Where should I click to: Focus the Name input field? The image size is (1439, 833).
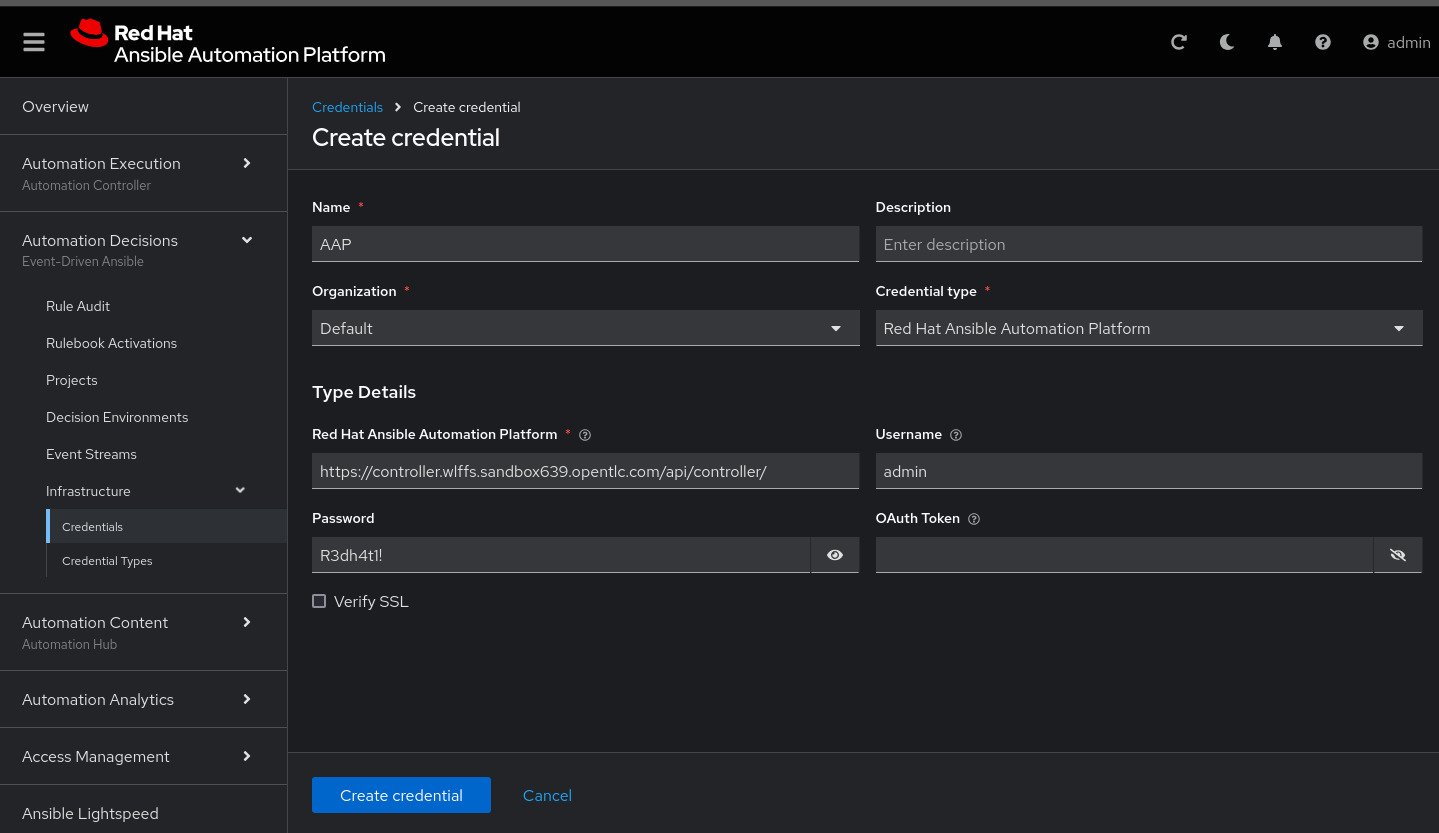click(585, 244)
